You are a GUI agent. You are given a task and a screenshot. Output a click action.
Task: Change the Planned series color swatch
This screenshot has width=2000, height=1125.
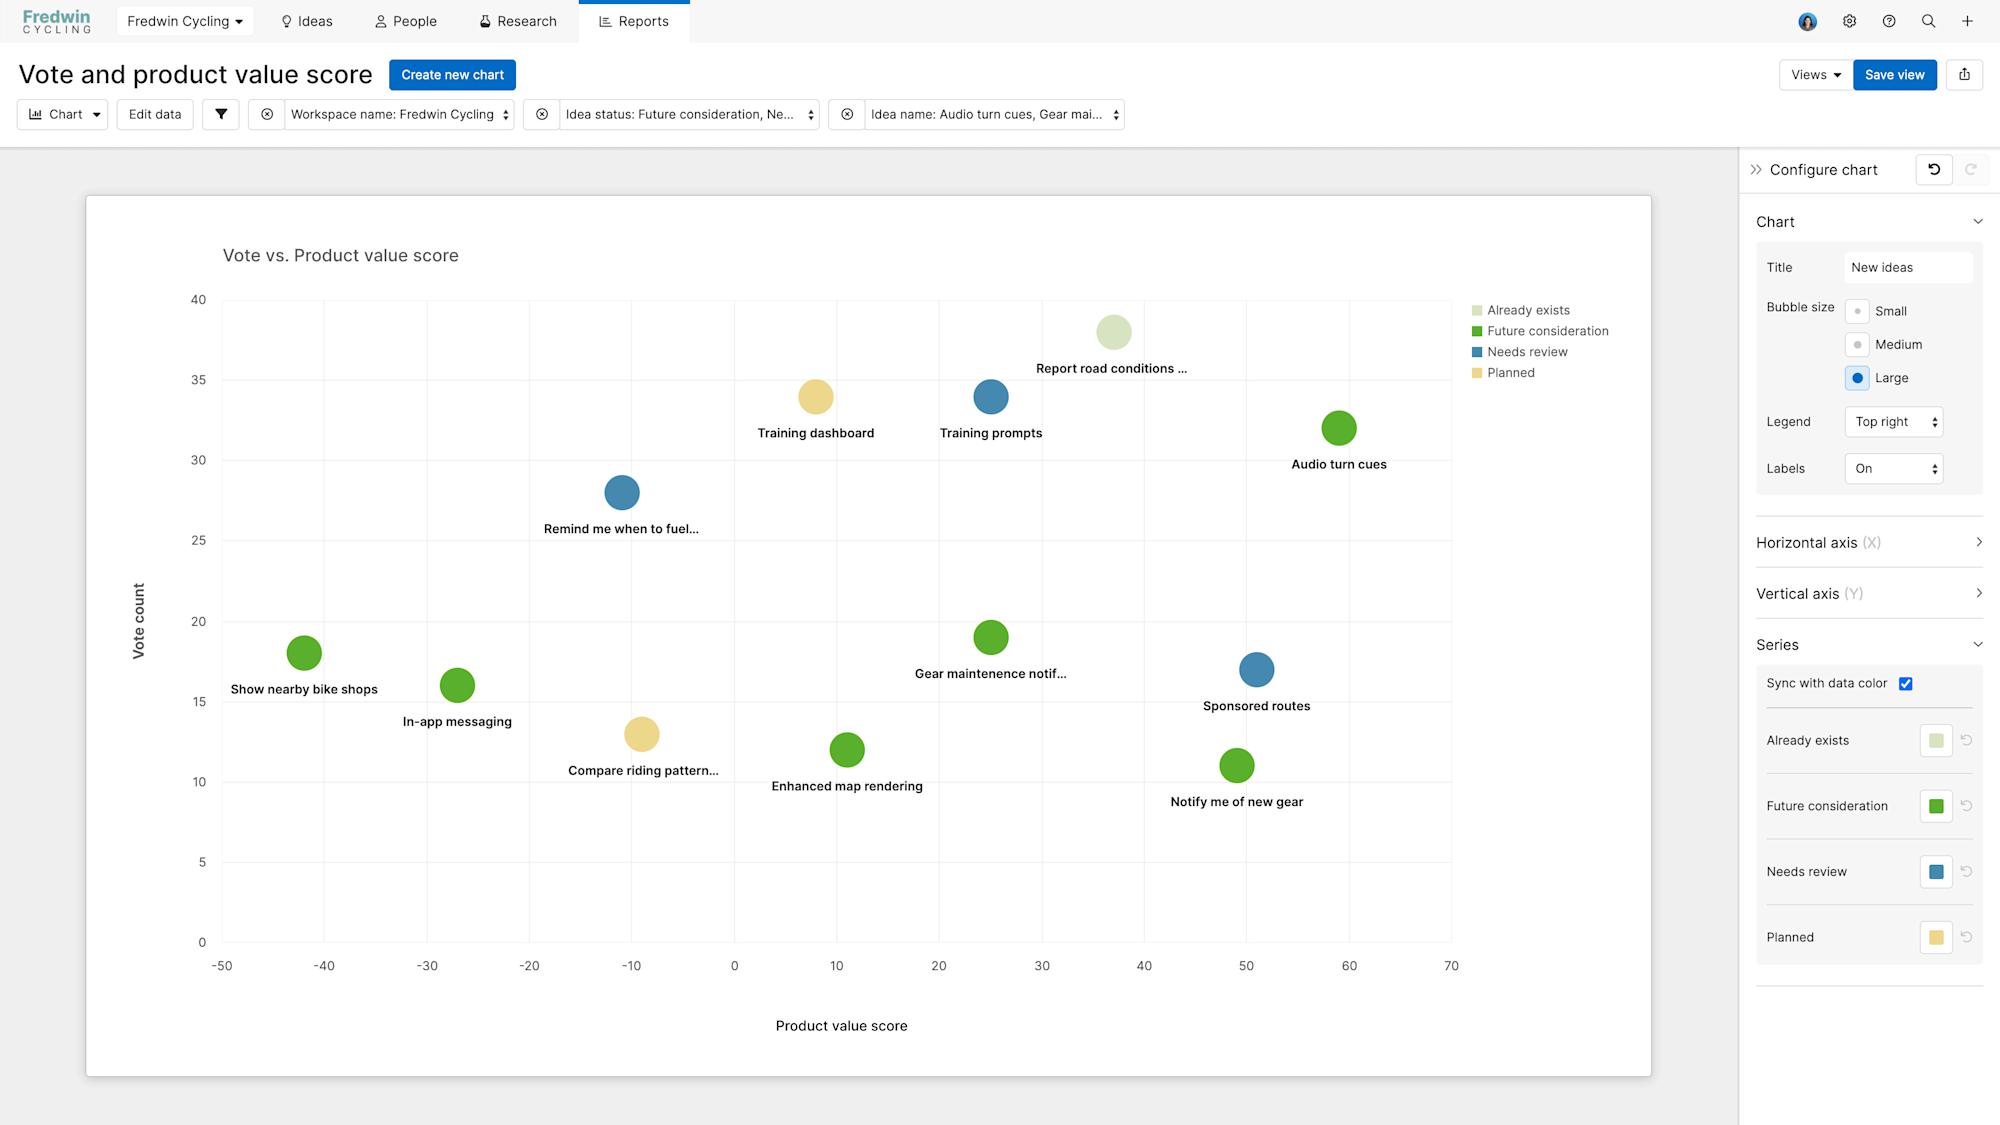point(1935,937)
